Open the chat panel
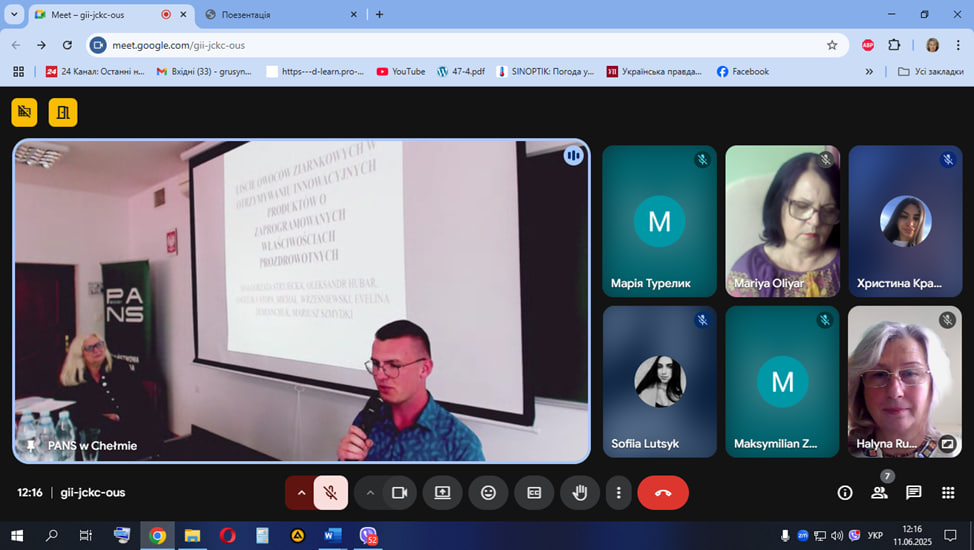Screen dimensions: 974x550 [x=913, y=492]
